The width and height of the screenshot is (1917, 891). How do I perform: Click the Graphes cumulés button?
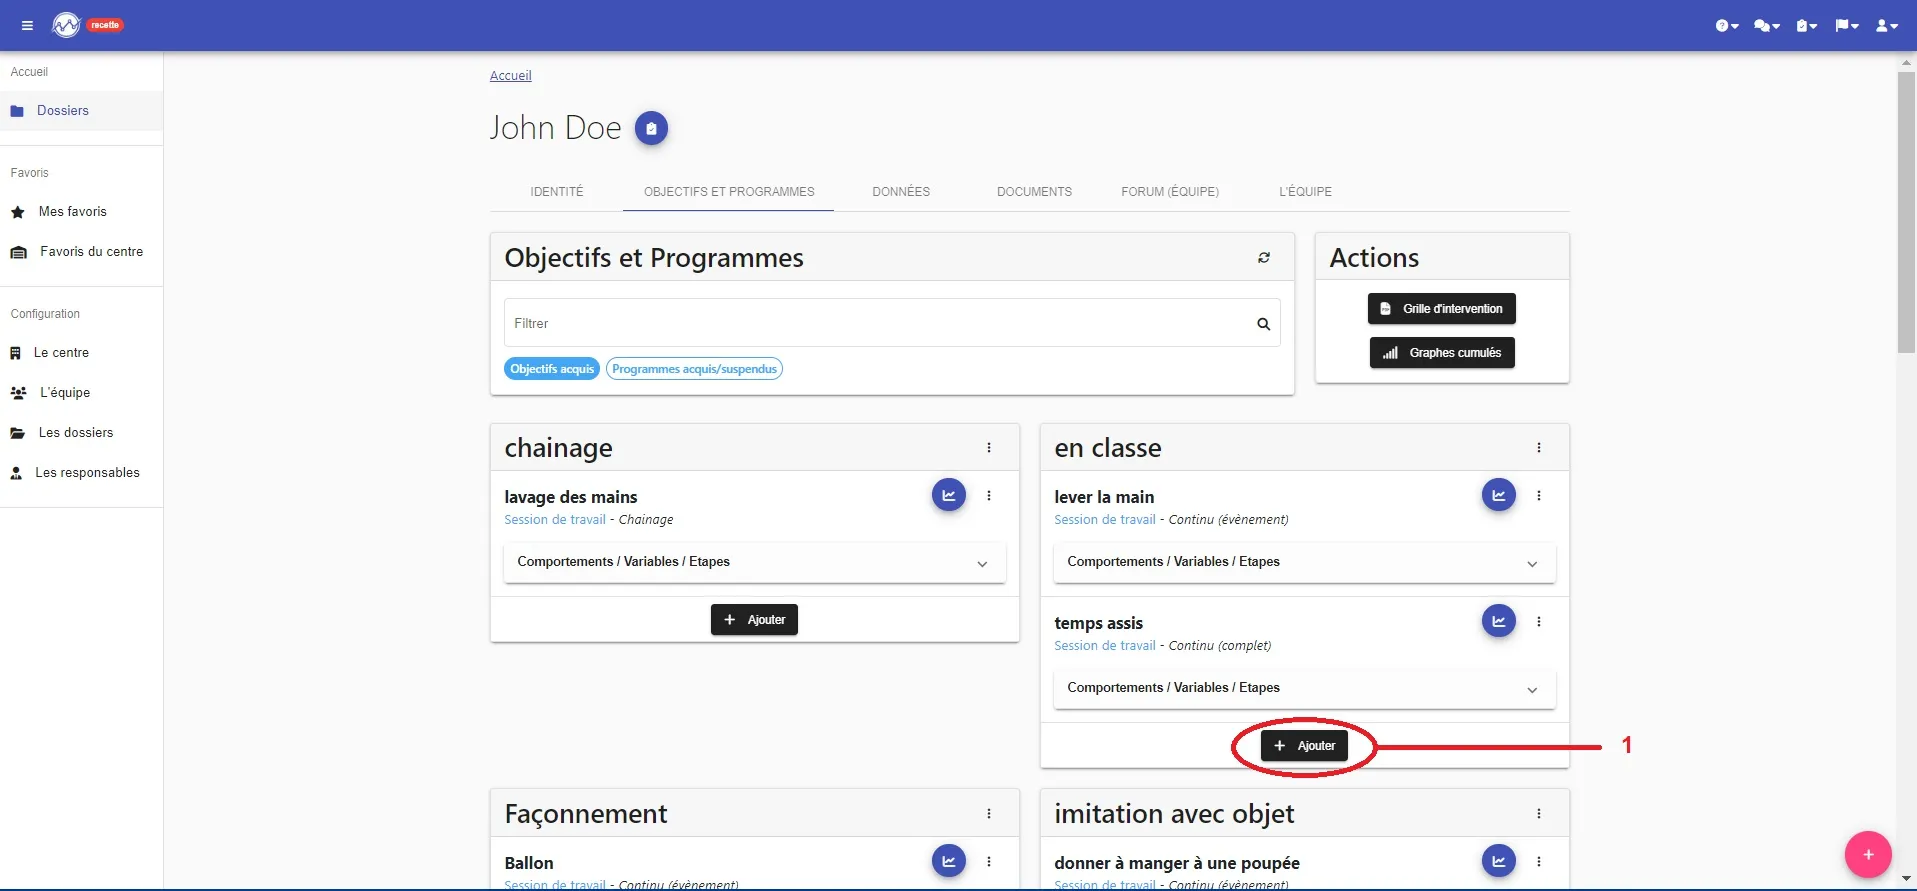tap(1442, 353)
